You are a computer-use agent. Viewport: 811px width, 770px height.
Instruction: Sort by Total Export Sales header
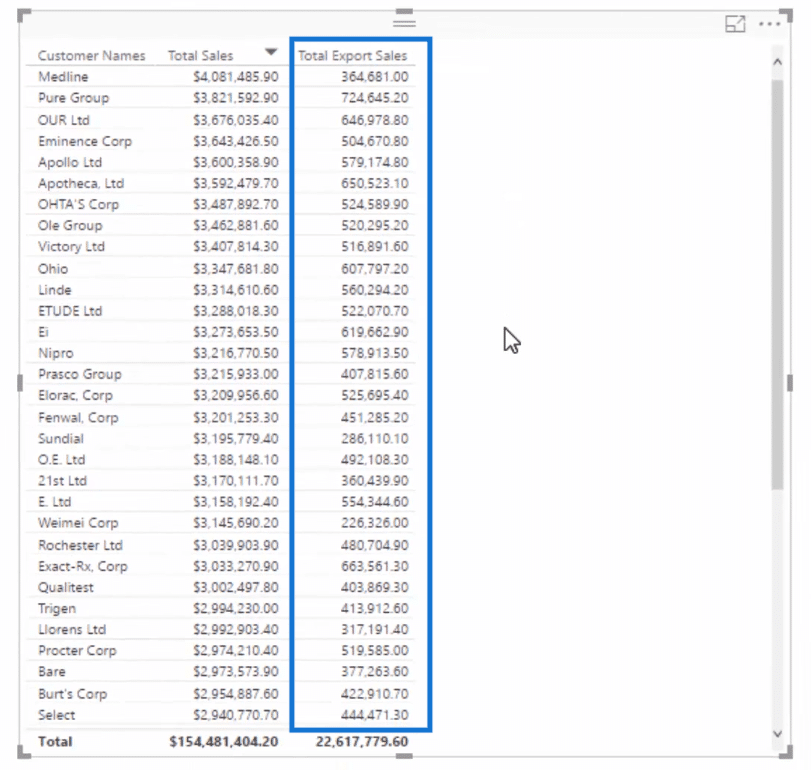353,56
